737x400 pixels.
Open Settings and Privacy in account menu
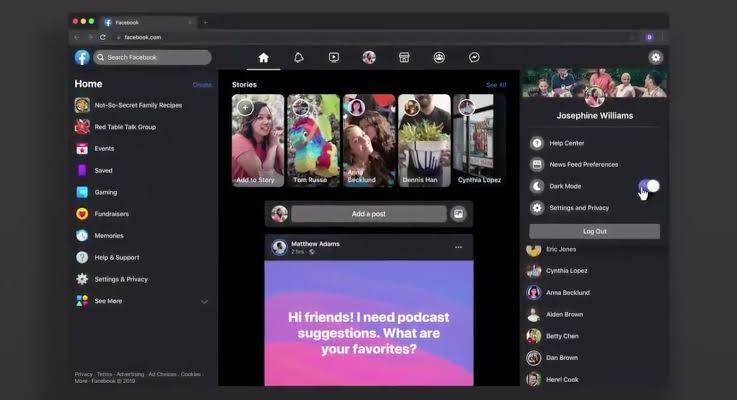pyautogui.click(x=578, y=208)
